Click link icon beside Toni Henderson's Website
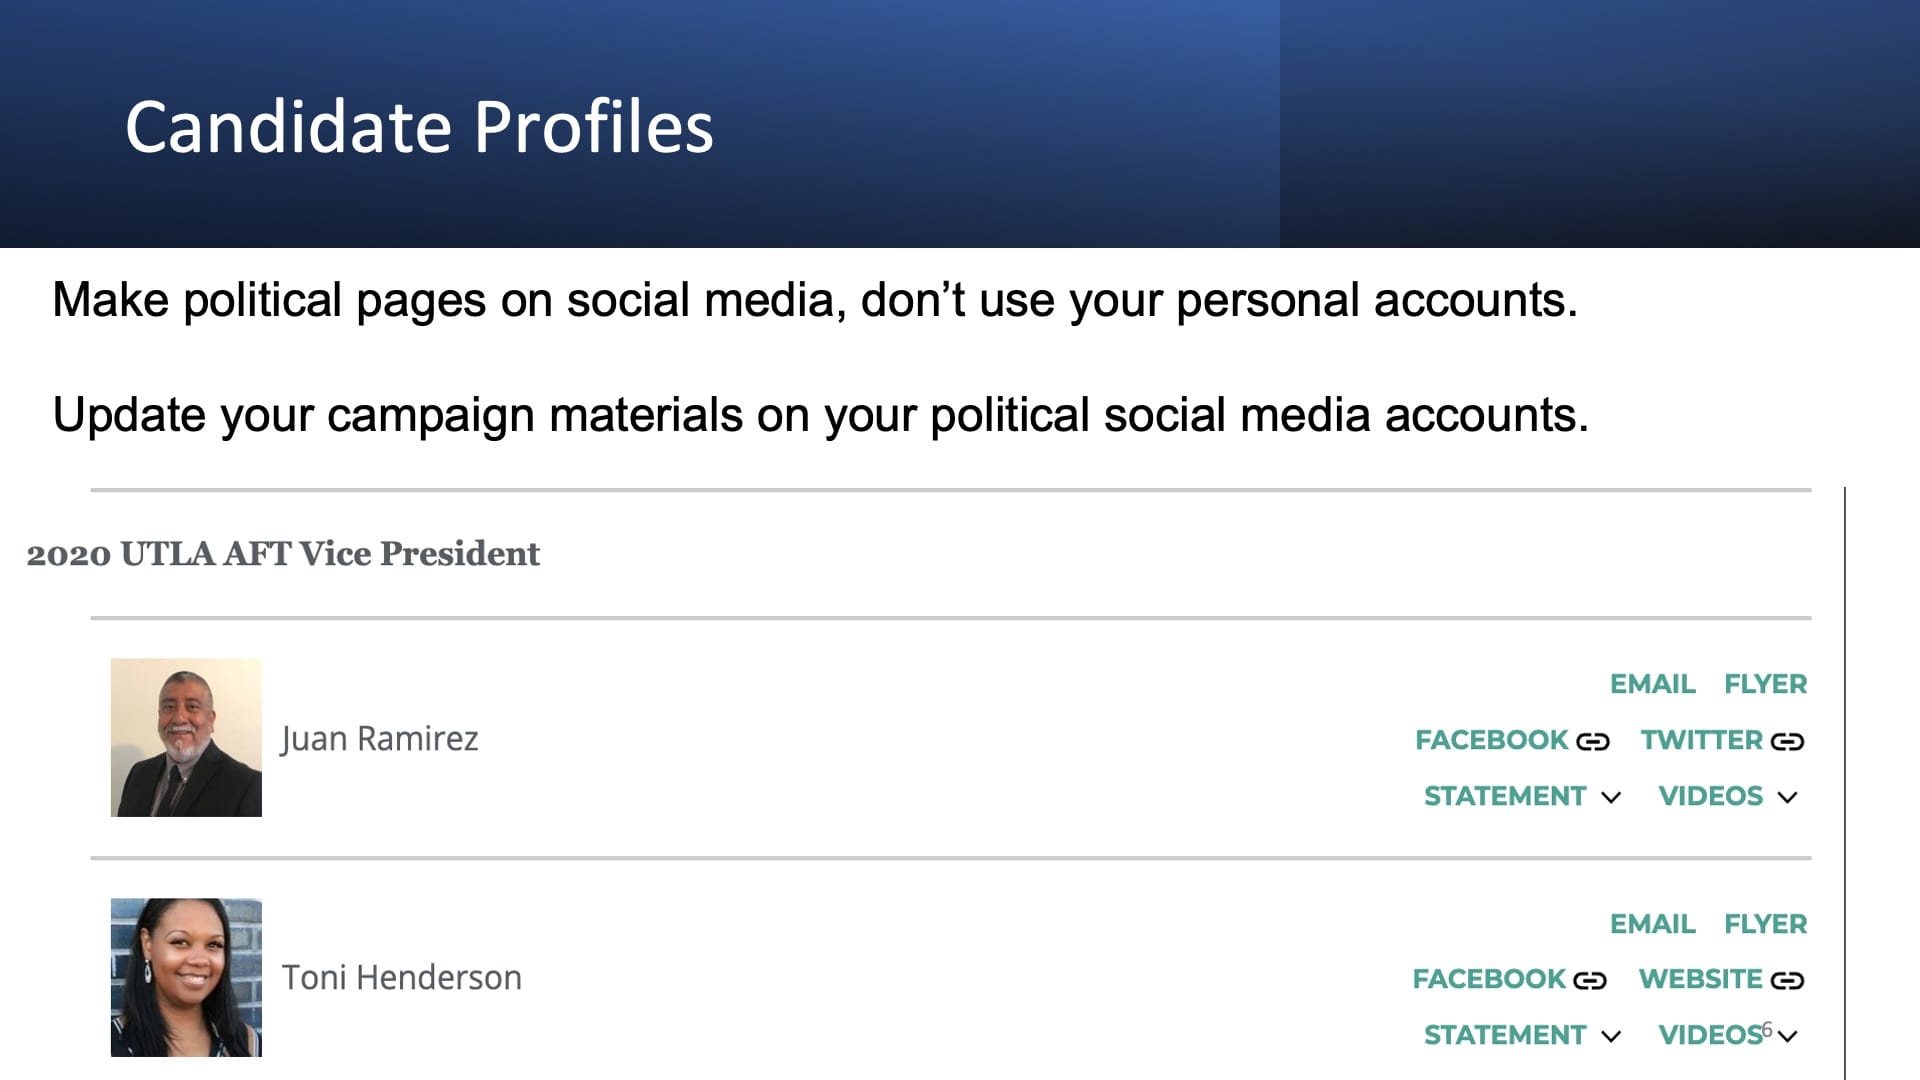 [1787, 980]
